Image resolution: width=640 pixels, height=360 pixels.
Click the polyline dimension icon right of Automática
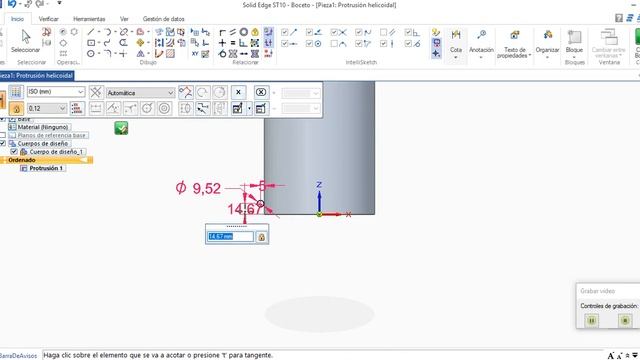tap(186, 92)
